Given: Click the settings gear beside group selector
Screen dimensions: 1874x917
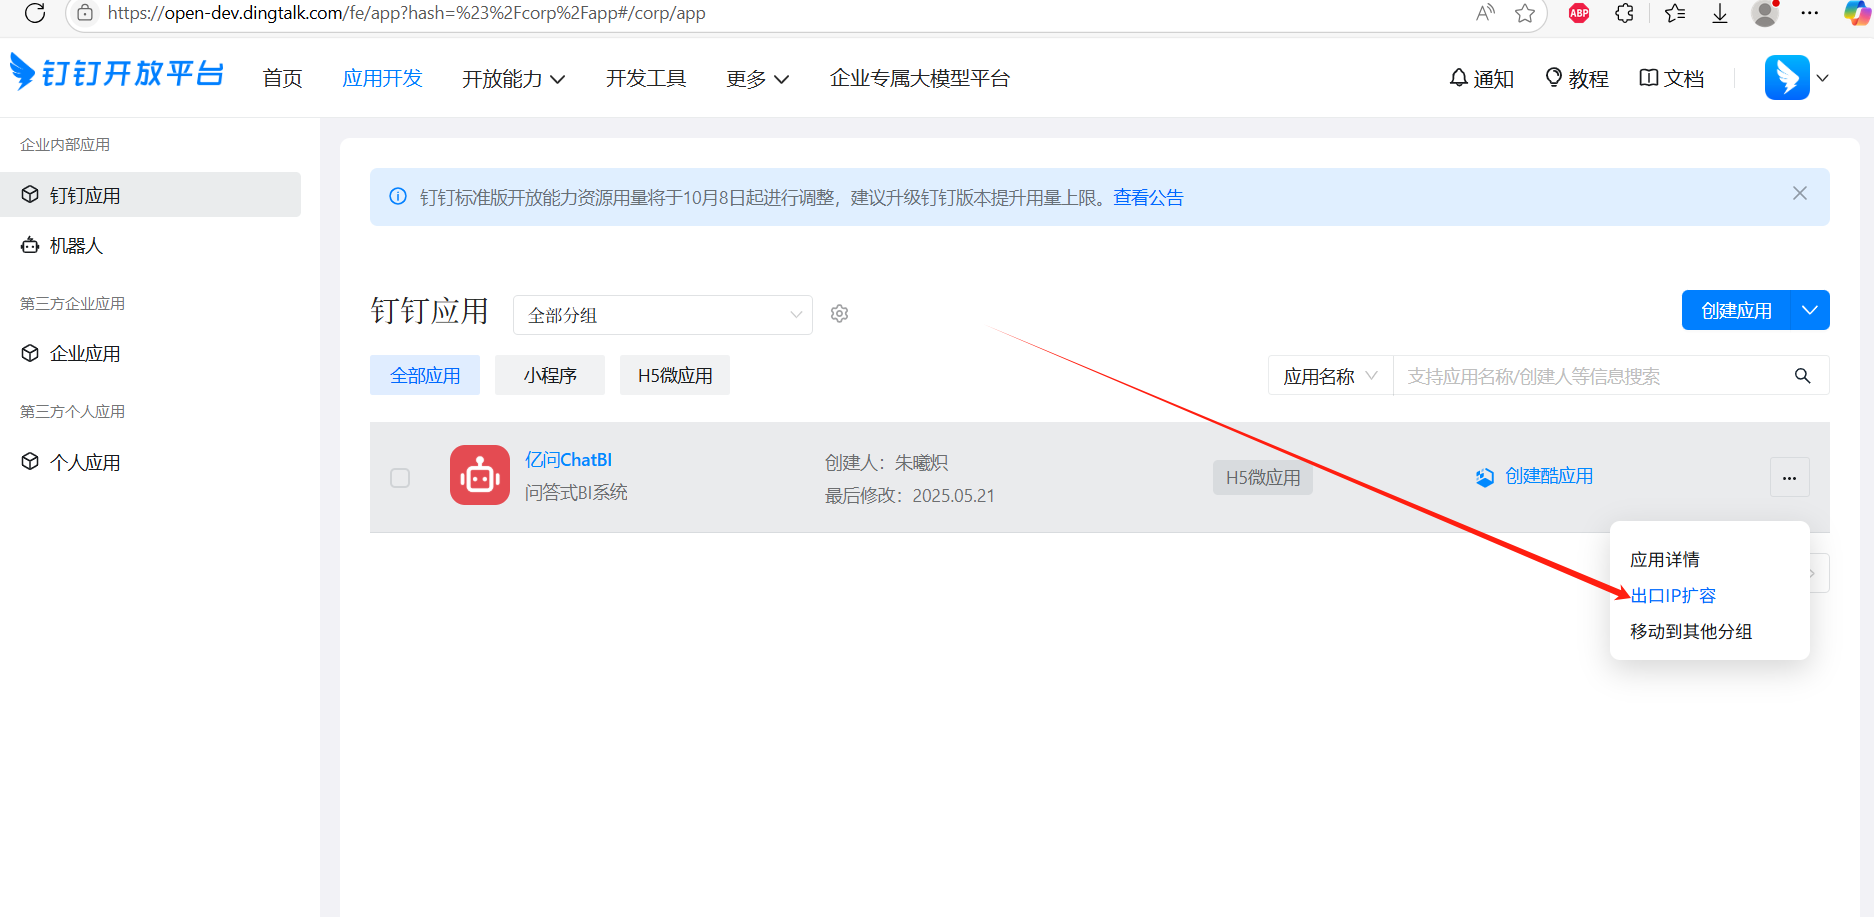Looking at the screenshot, I should click(839, 314).
